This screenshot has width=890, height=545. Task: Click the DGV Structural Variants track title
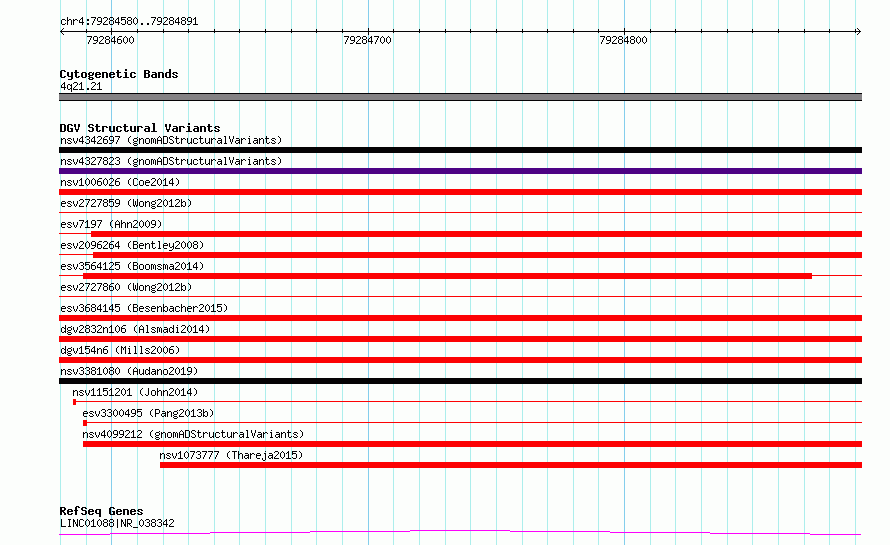(140, 128)
